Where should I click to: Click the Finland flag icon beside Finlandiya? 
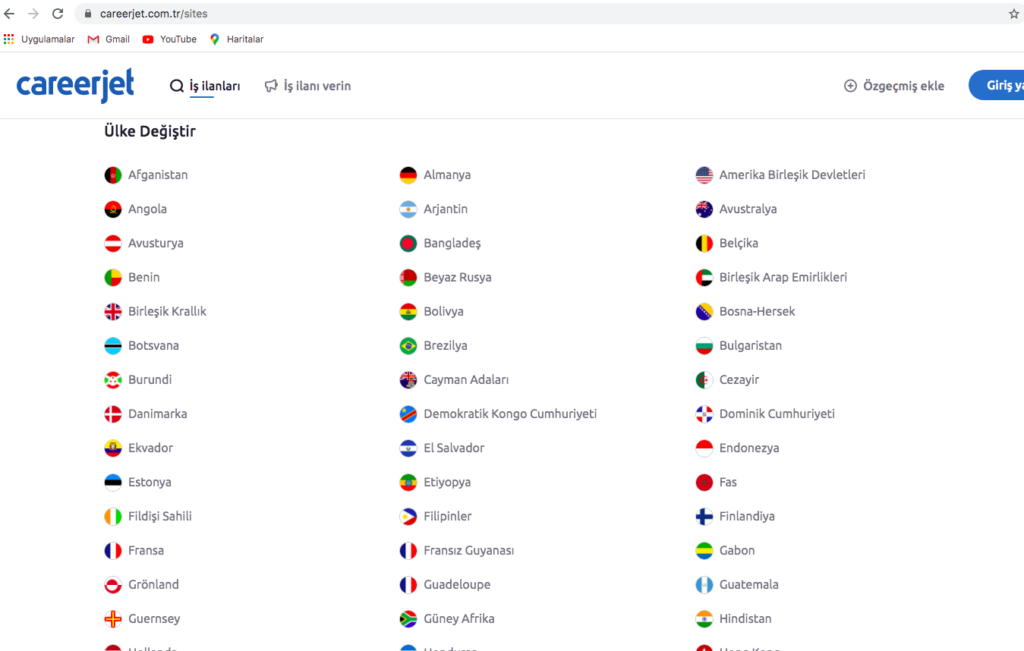click(704, 517)
